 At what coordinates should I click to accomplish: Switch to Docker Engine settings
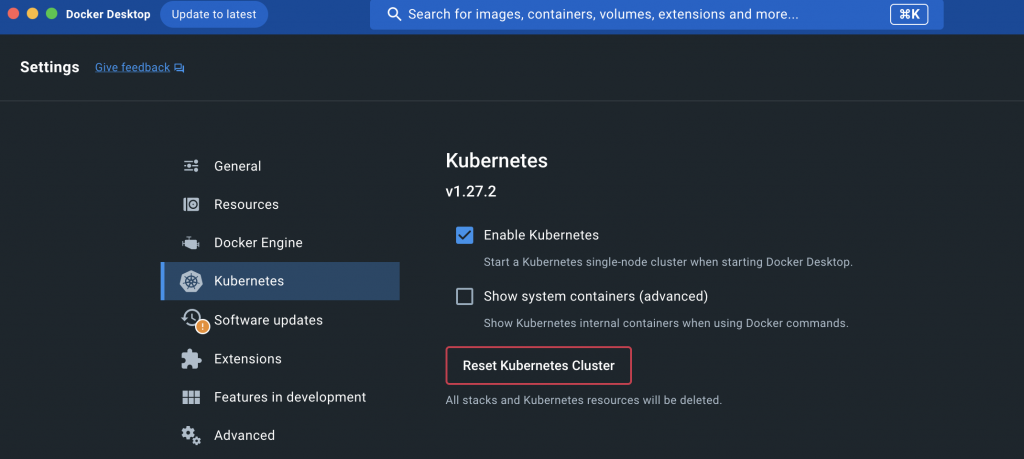pos(258,243)
